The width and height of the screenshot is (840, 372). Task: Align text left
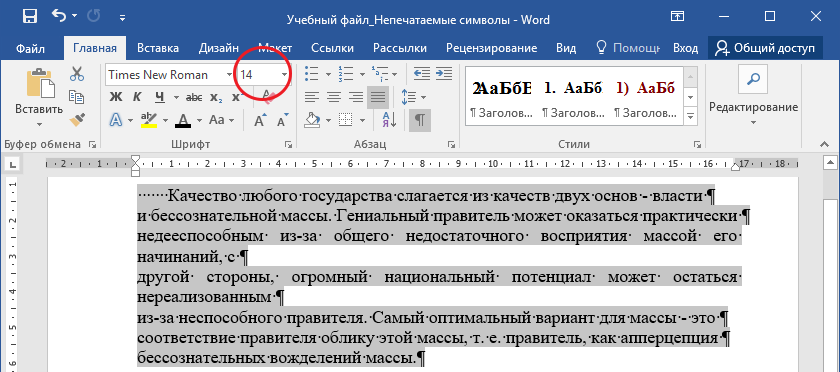tap(312, 97)
